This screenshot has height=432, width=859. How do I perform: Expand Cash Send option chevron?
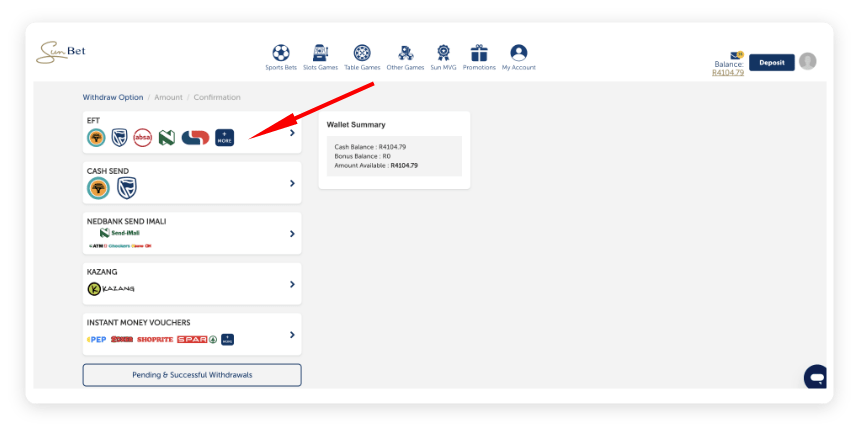click(x=293, y=183)
